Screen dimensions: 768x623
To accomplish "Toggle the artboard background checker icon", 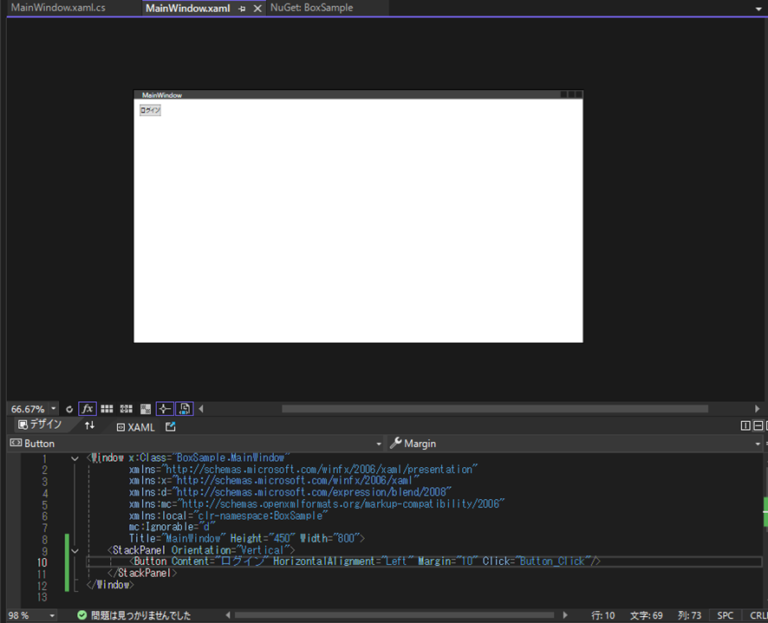I will click(x=146, y=409).
